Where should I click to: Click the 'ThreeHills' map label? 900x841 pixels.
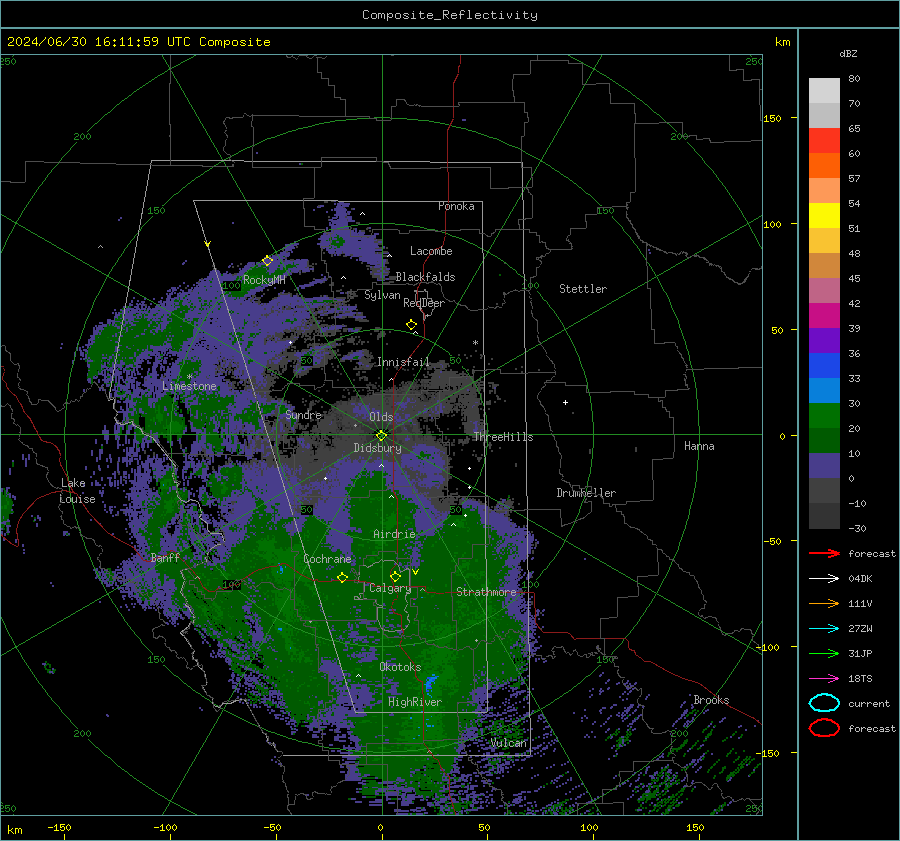pos(503,437)
